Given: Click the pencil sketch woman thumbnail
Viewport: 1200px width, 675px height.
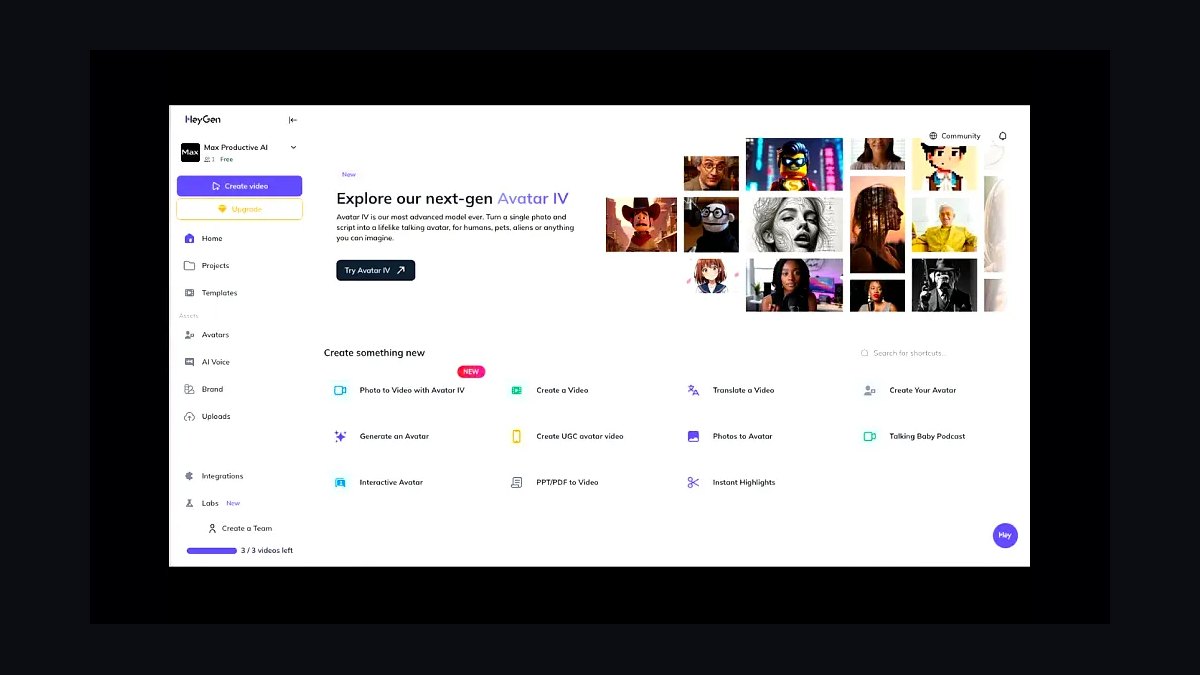Looking at the screenshot, I should pyautogui.click(x=794, y=225).
